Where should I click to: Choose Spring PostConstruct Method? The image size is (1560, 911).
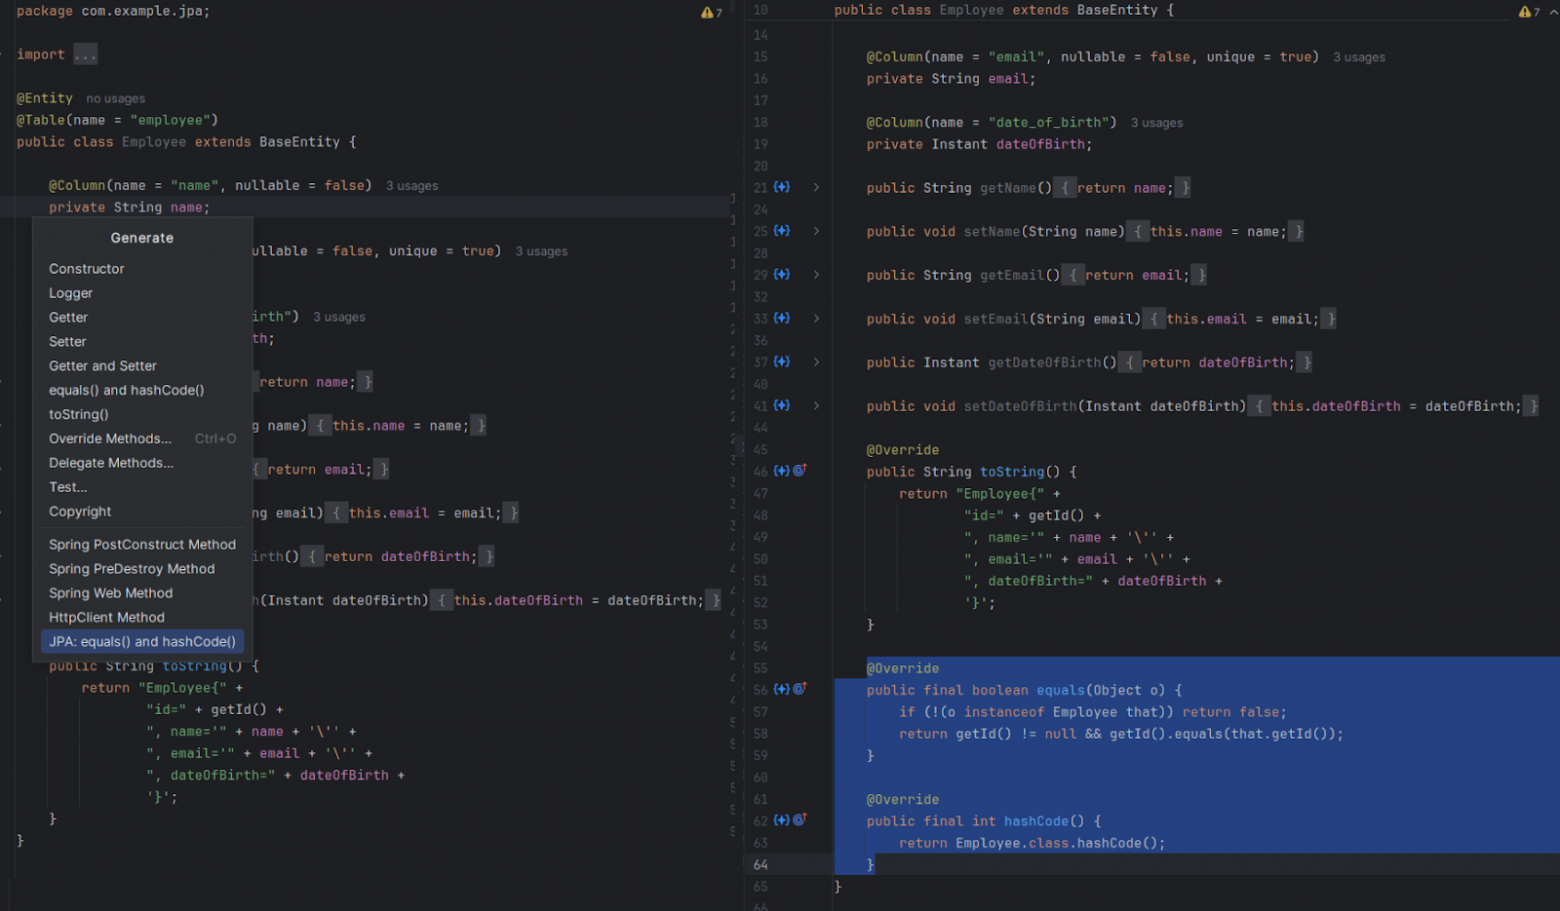[x=142, y=544]
